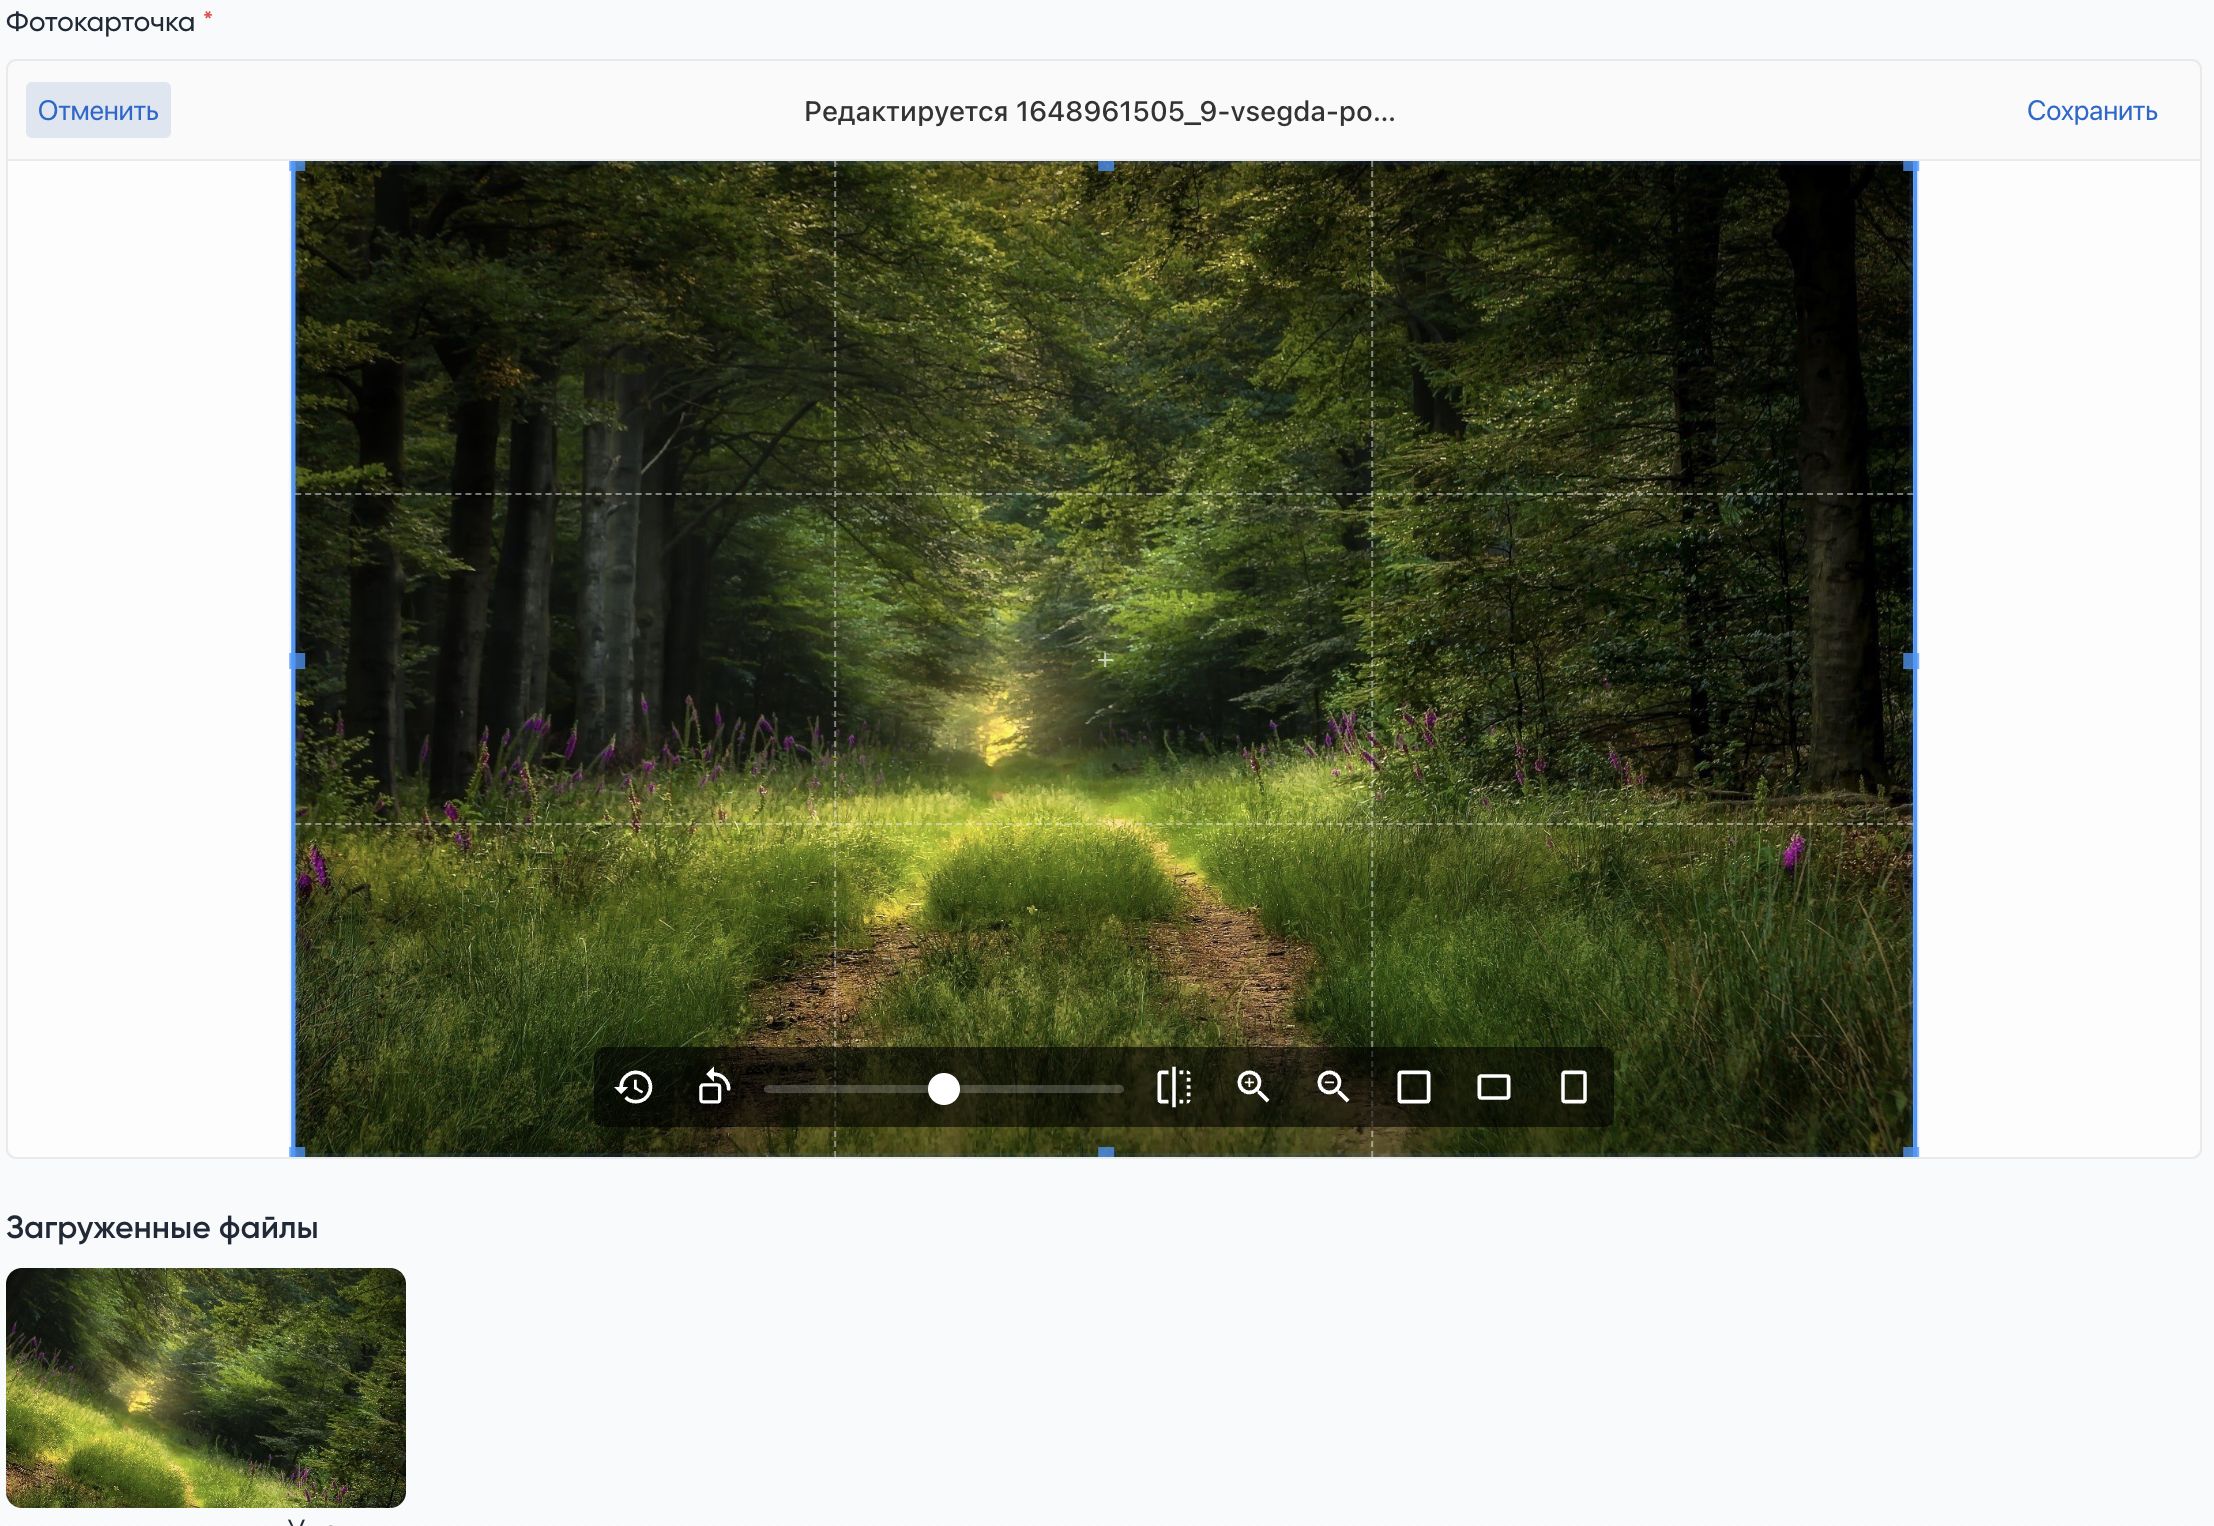Click the rotation angle slider knob

click(x=943, y=1089)
